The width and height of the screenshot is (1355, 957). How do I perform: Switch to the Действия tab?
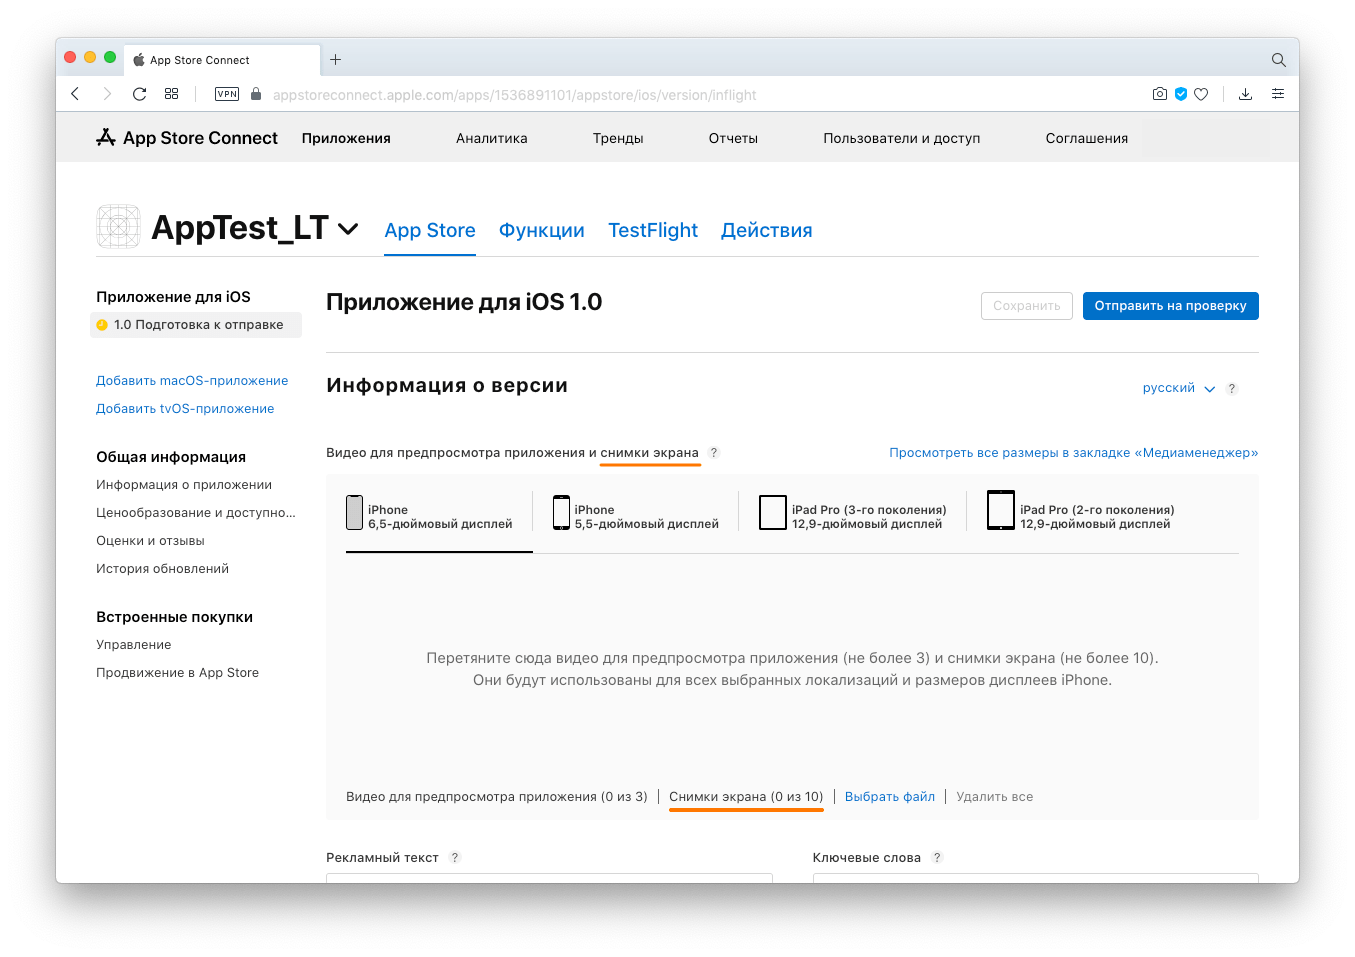[767, 230]
